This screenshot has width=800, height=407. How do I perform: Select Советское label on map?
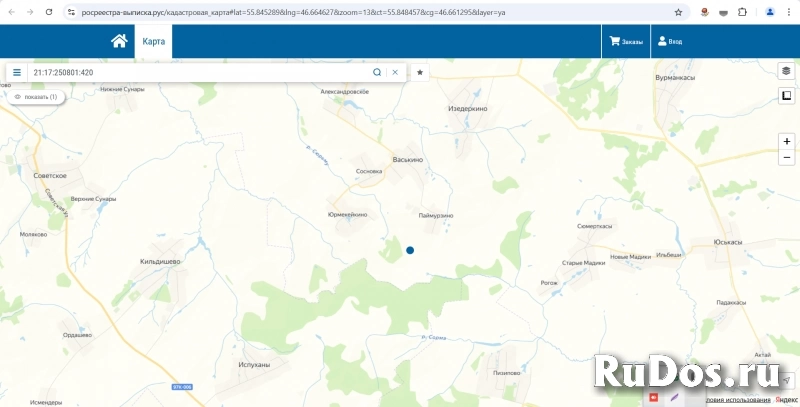50,175
